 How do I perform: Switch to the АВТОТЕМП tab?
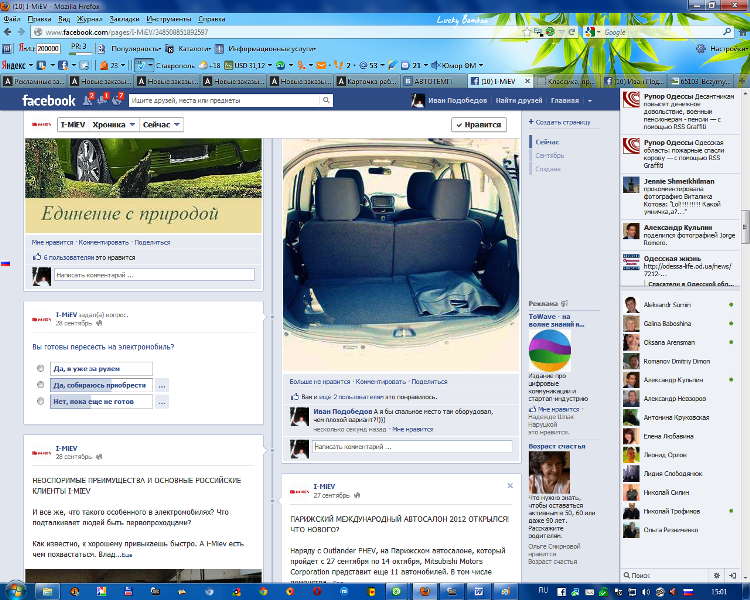[x=432, y=81]
